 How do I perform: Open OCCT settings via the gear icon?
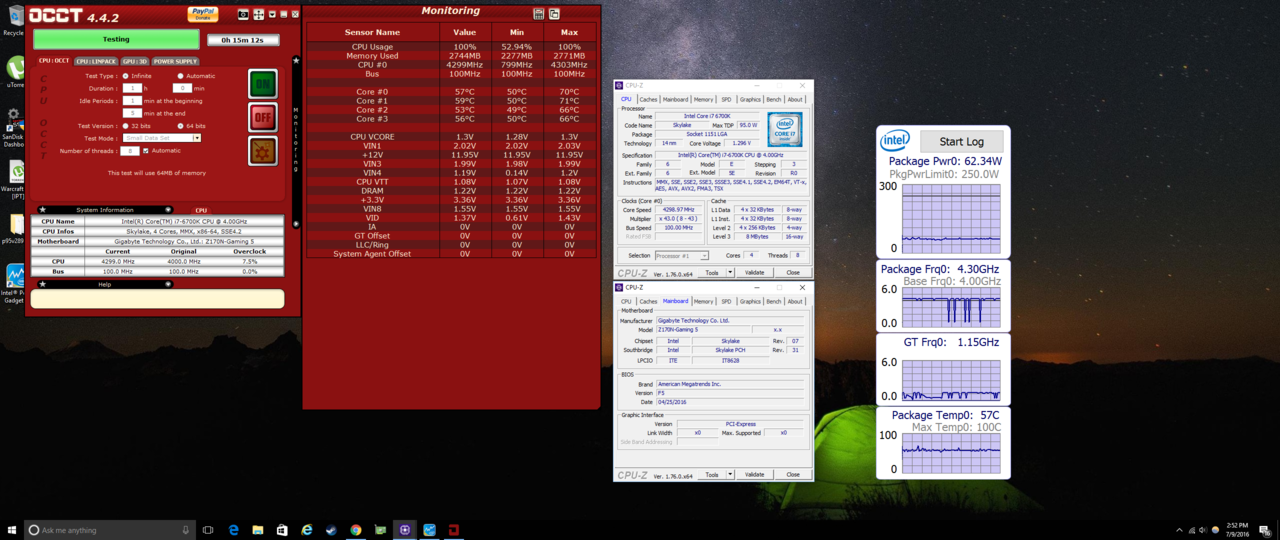(262, 151)
